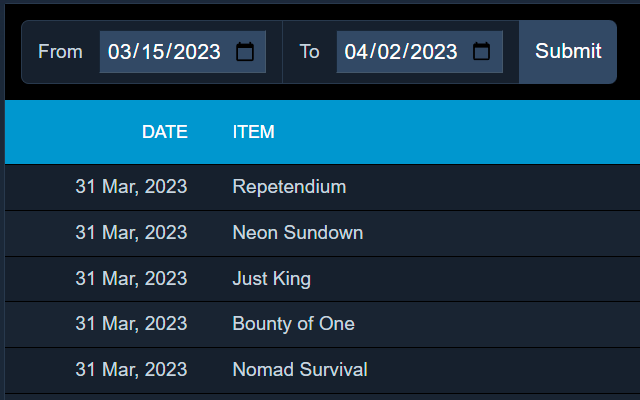Open the Repetendium item row
640x400 pixels.
(x=322, y=187)
